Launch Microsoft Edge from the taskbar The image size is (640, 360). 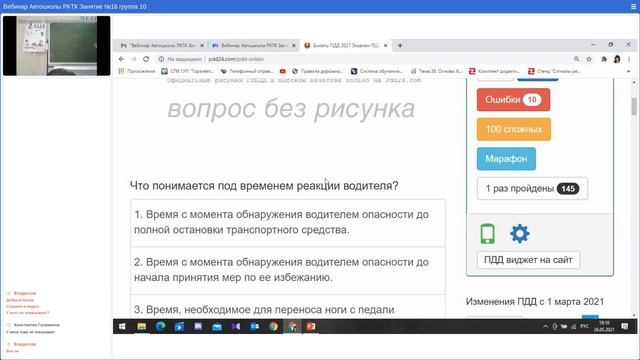tap(160, 327)
